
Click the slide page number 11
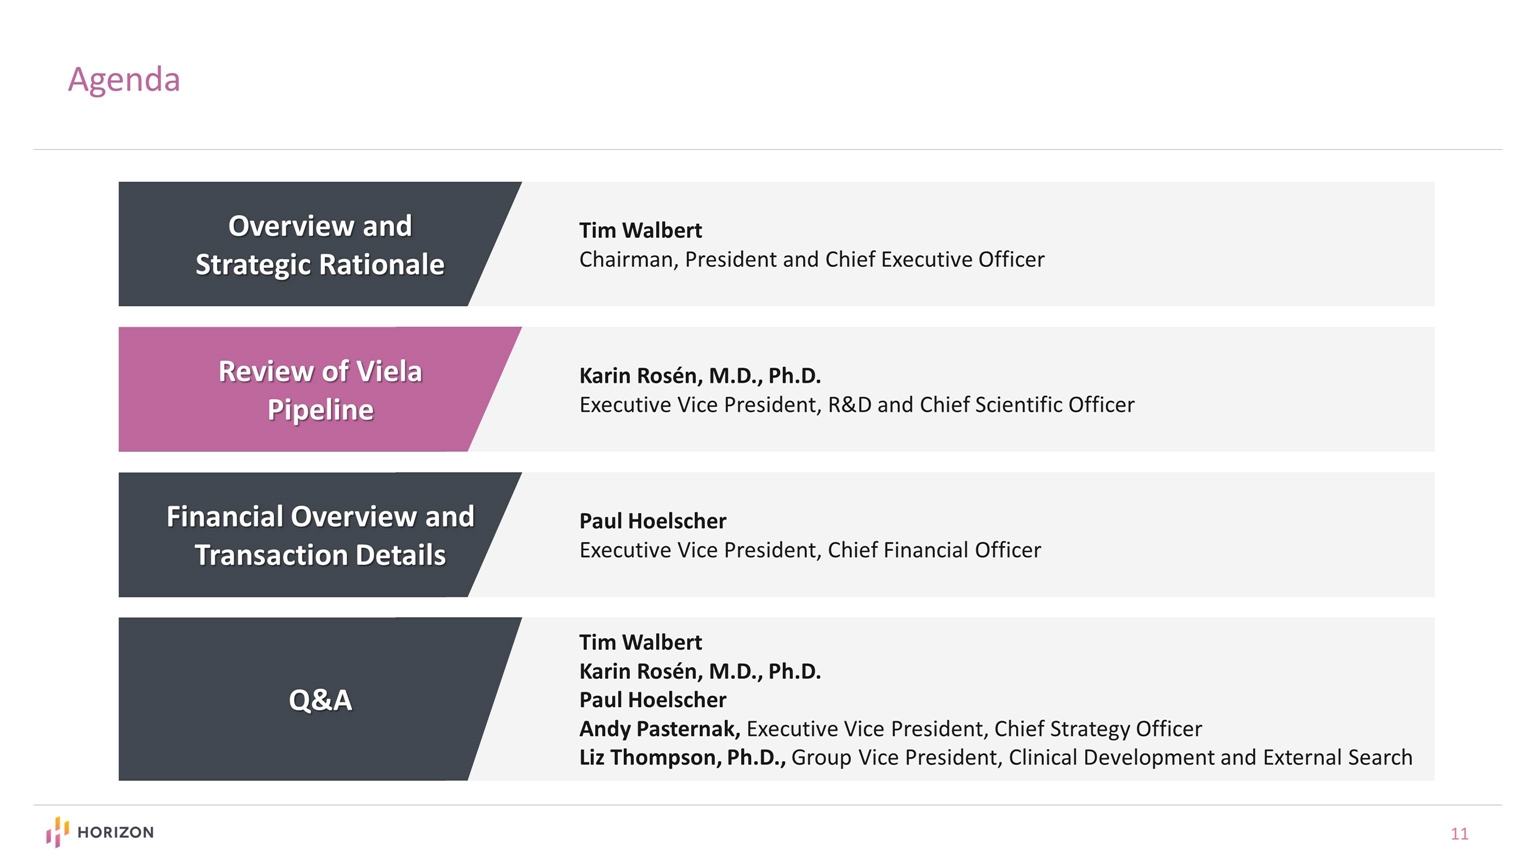click(x=1459, y=834)
